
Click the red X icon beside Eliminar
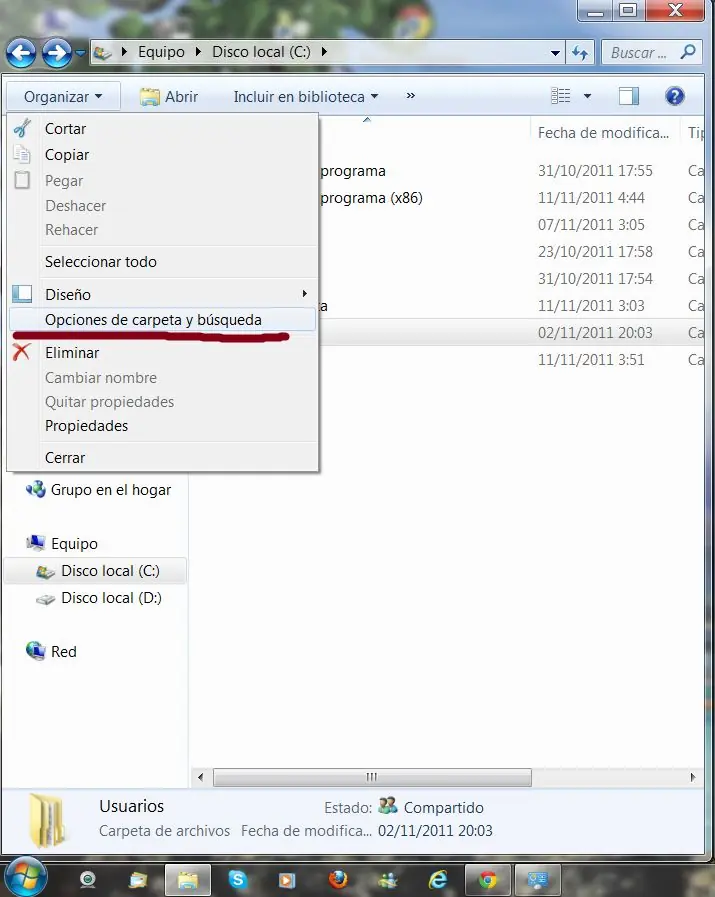22,351
